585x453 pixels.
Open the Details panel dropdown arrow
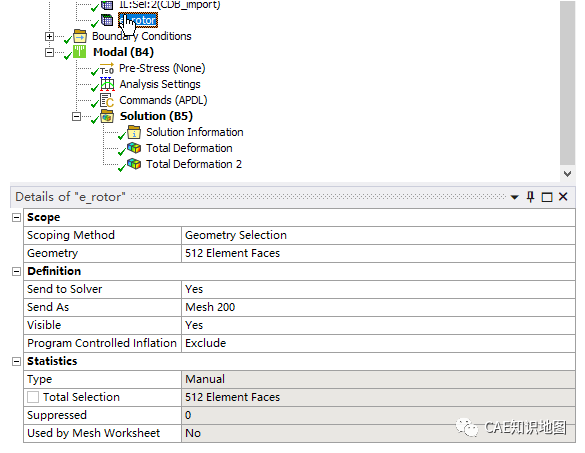click(514, 197)
